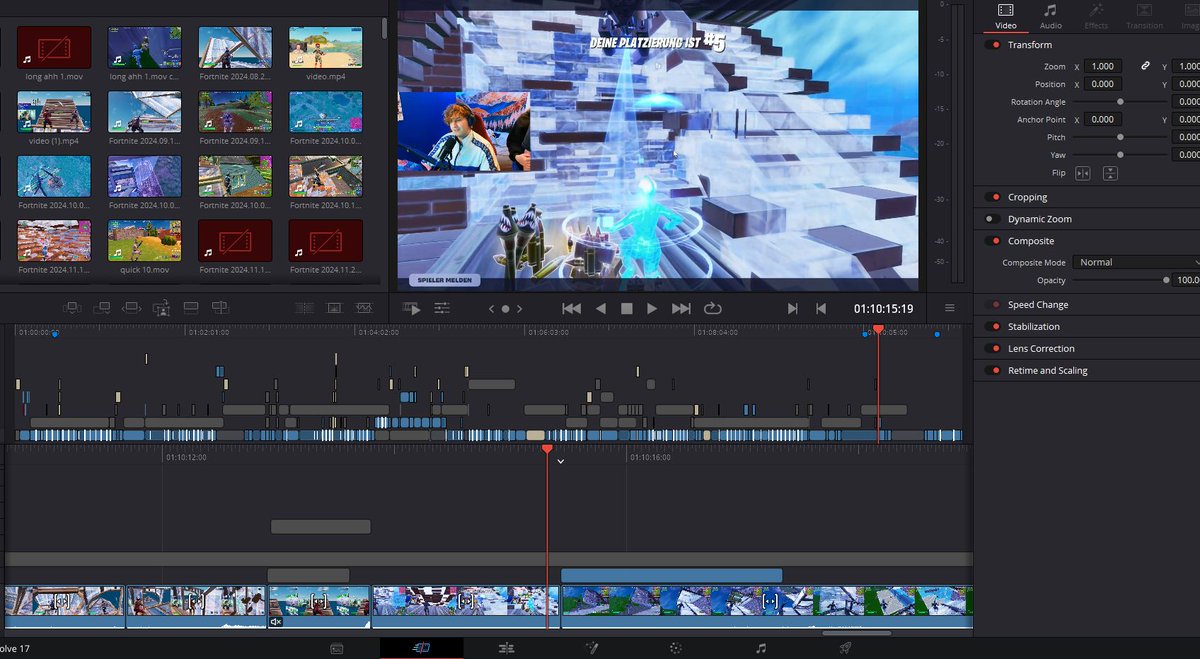
Task: Expand the Stabilization section
Action: [1034, 327]
